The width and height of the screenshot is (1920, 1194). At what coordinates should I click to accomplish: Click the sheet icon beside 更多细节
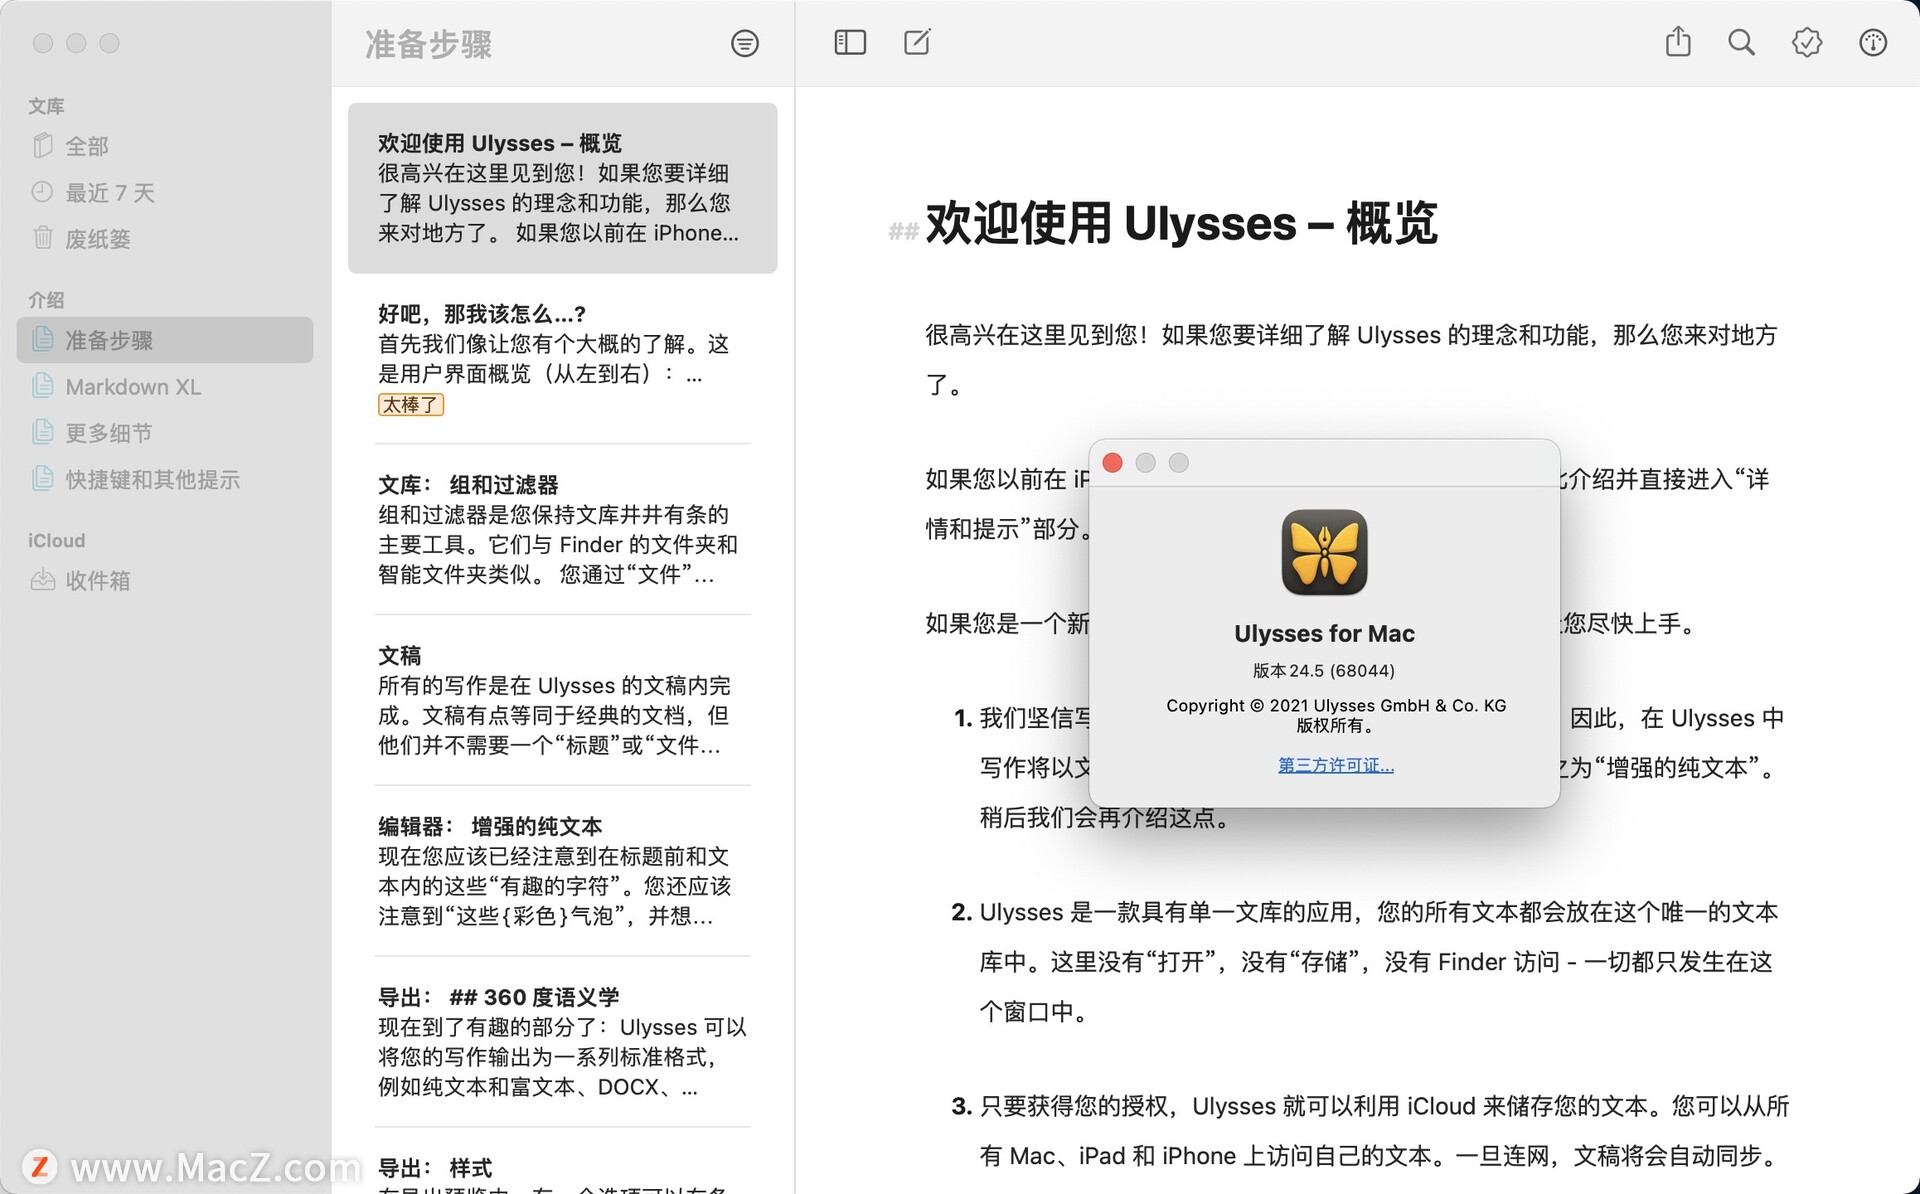[x=42, y=431]
